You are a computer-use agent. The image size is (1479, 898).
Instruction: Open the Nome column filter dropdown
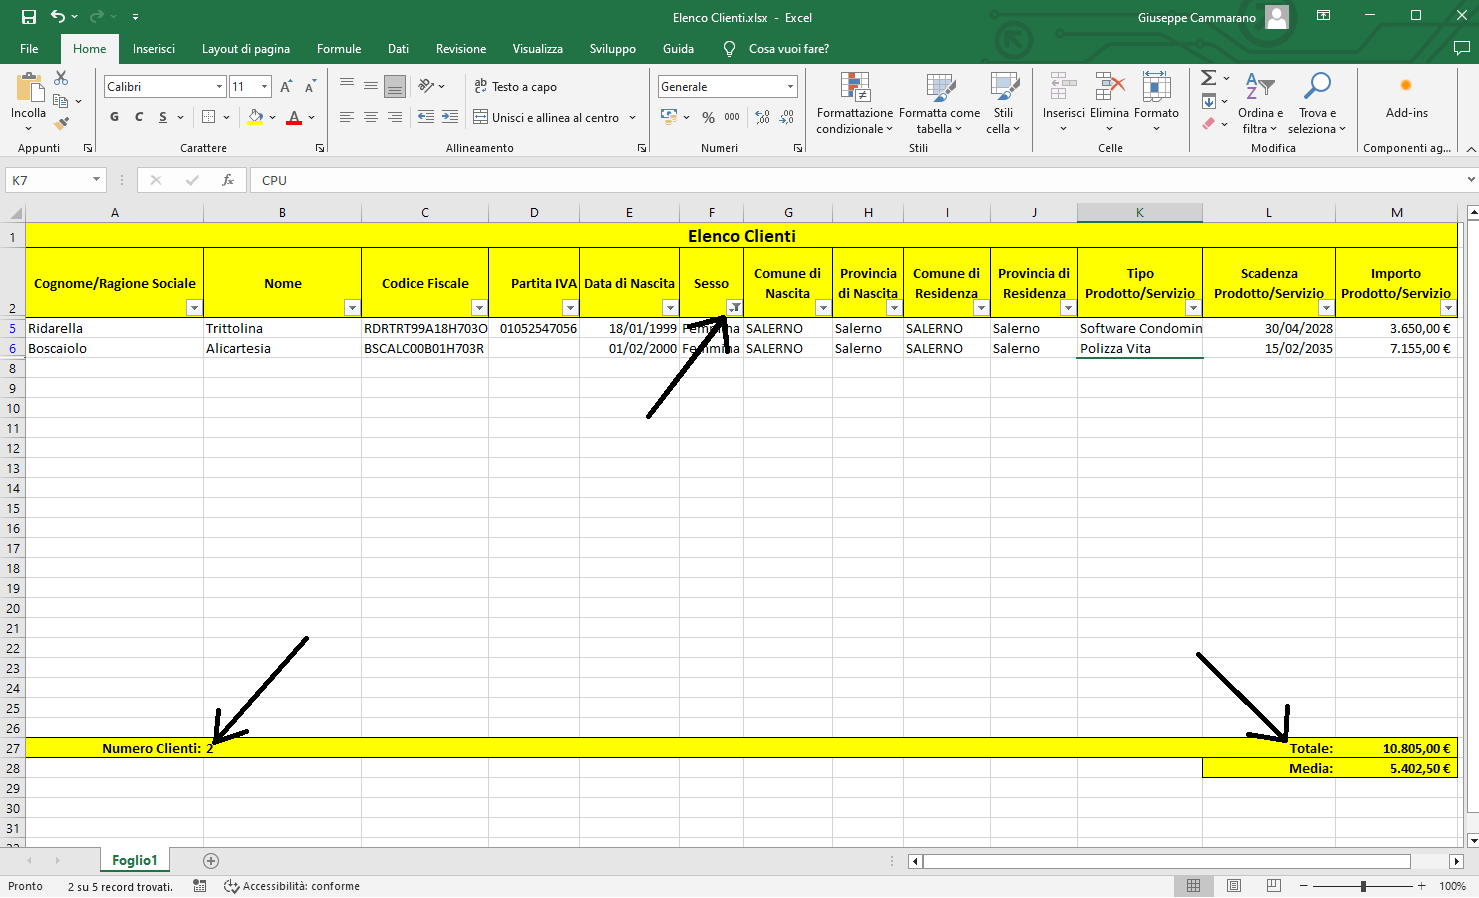pos(352,308)
